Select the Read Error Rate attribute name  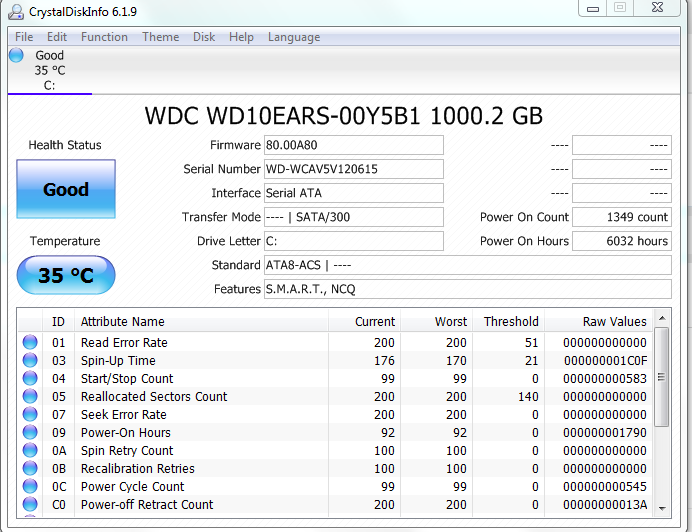124,343
